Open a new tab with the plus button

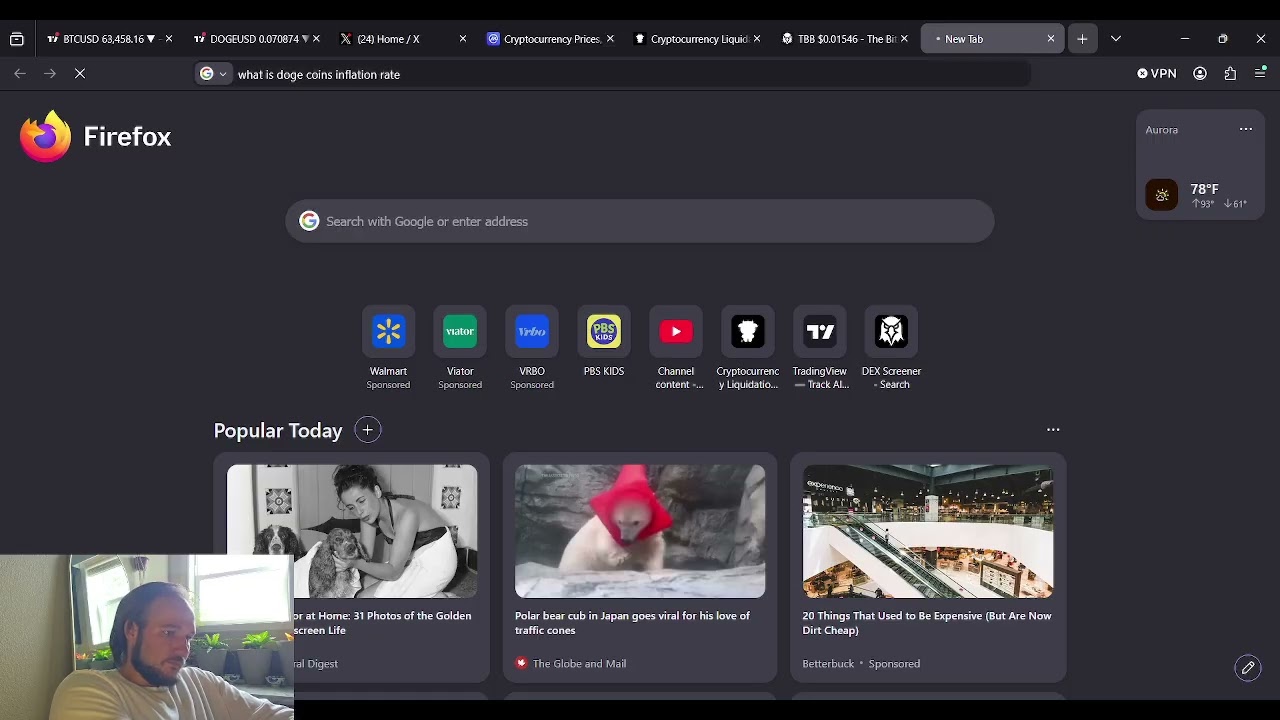[x=1082, y=39]
